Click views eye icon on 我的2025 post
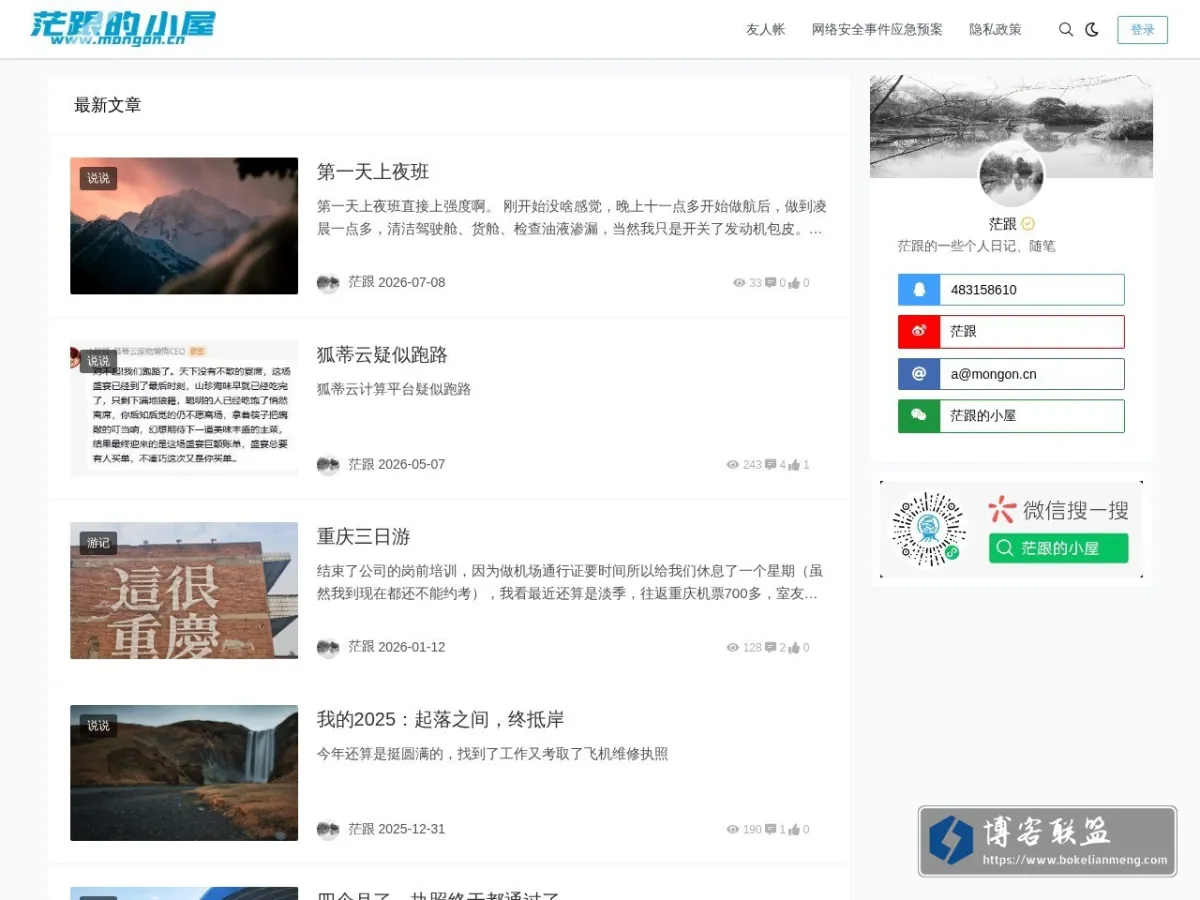 (732, 830)
